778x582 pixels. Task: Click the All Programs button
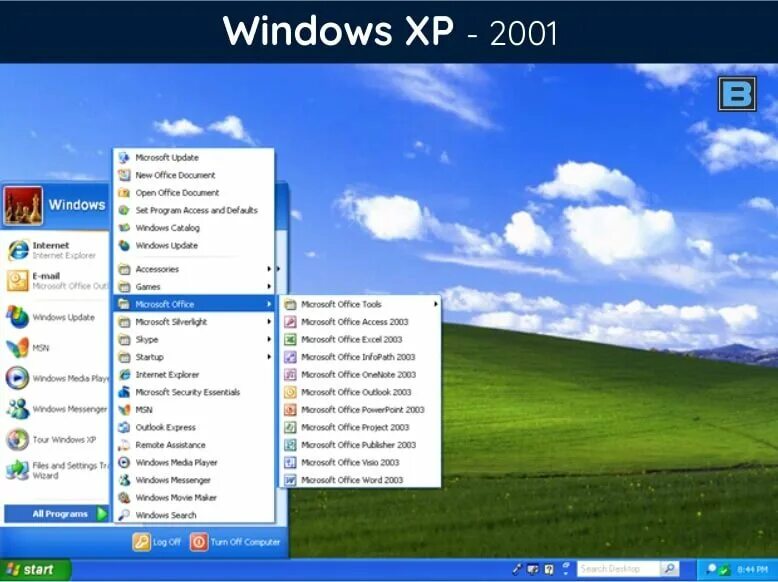[56, 514]
